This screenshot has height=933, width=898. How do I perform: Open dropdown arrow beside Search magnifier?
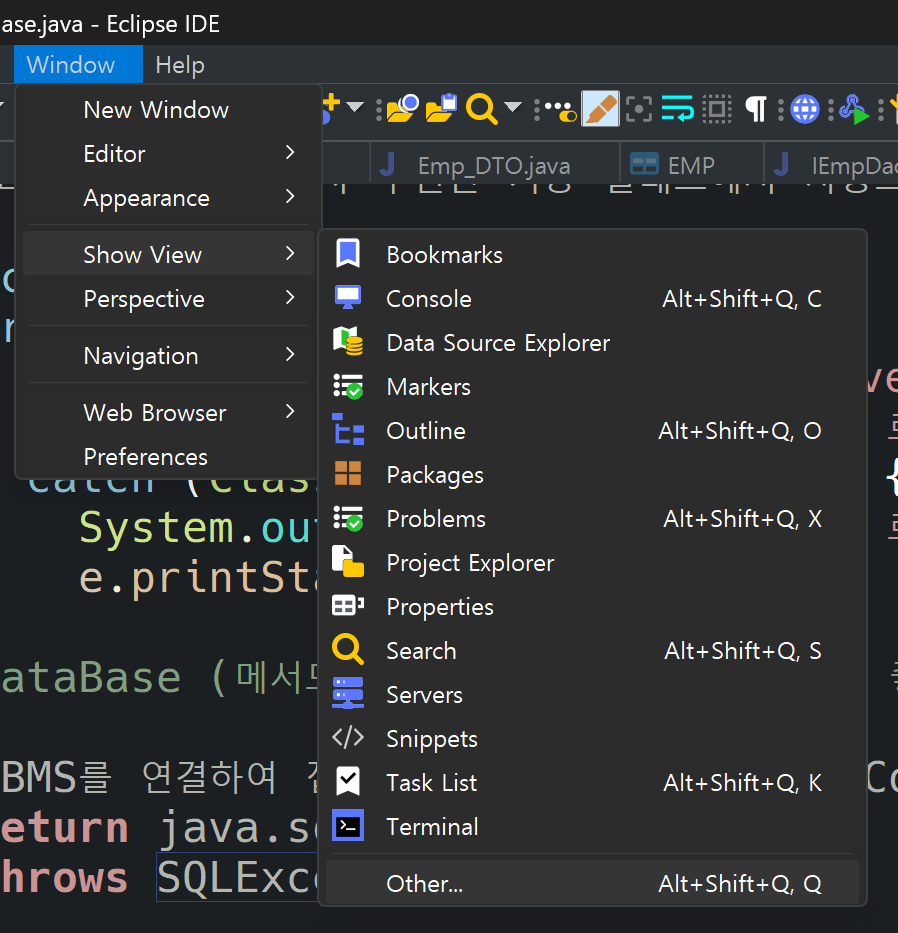[512, 108]
